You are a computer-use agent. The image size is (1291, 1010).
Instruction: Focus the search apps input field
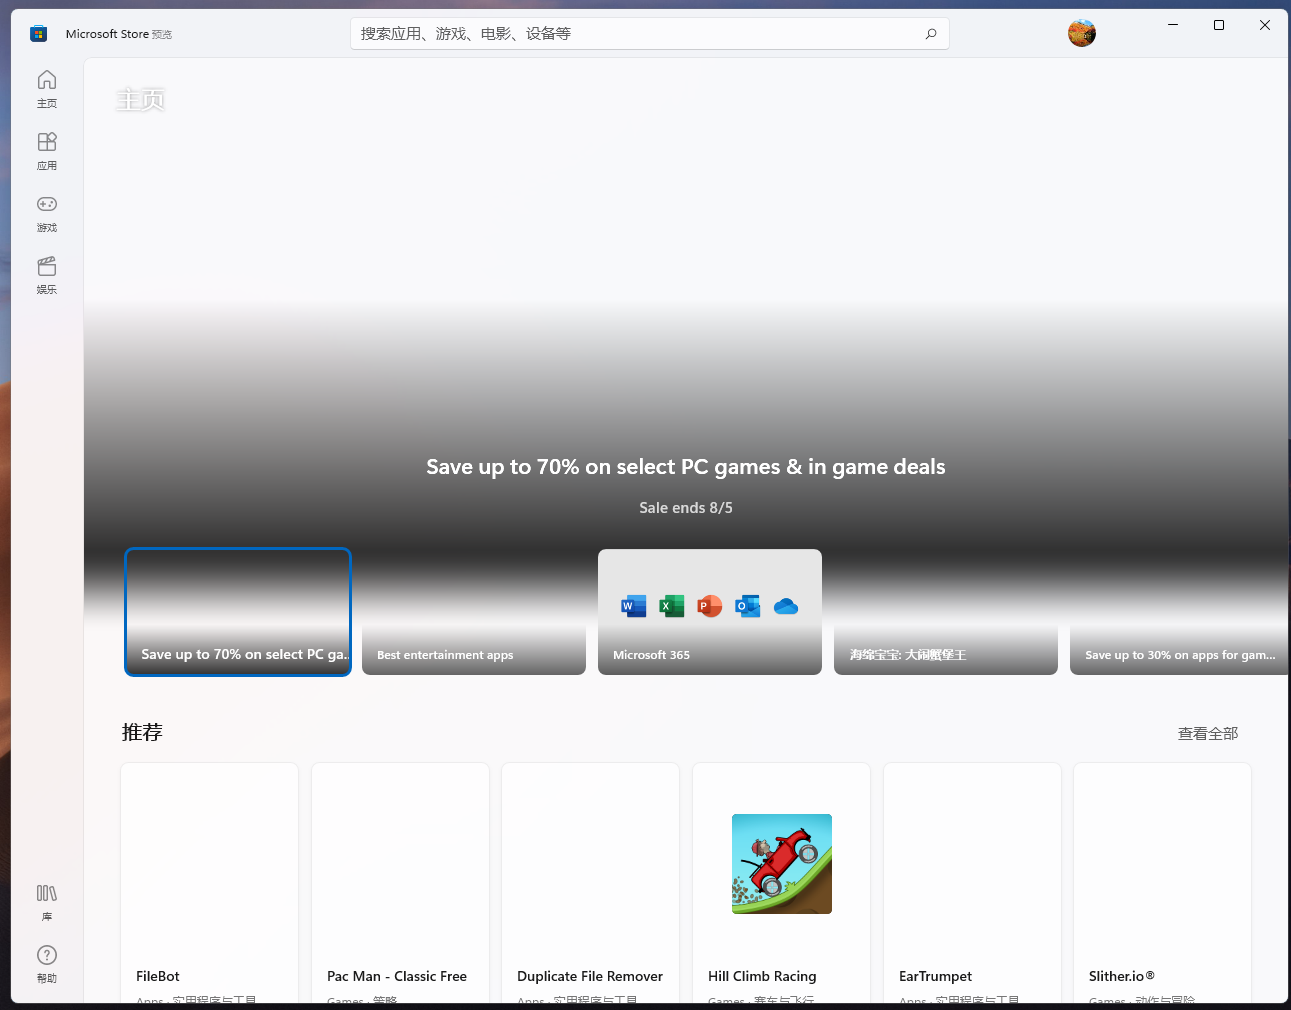coord(650,34)
